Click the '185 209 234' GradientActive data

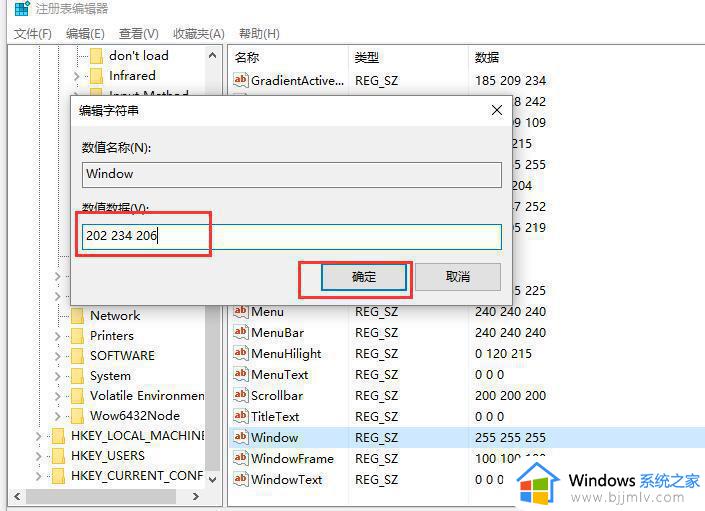[x=510, y=80]
